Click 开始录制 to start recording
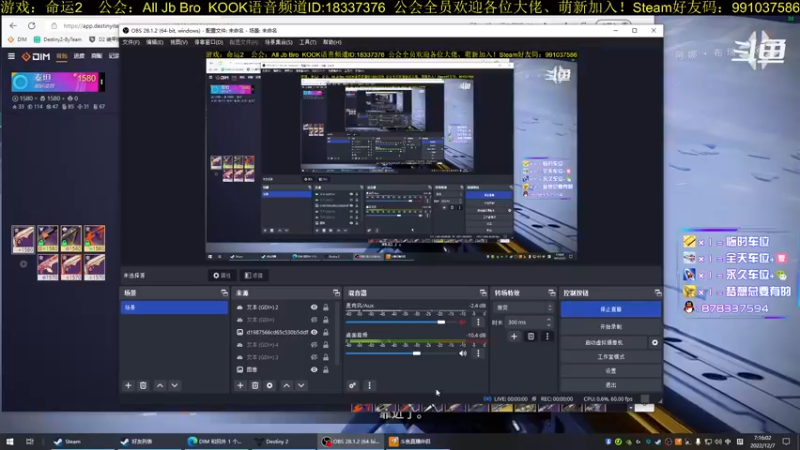This screenshot has height=450, width=800. coord(611,327)
